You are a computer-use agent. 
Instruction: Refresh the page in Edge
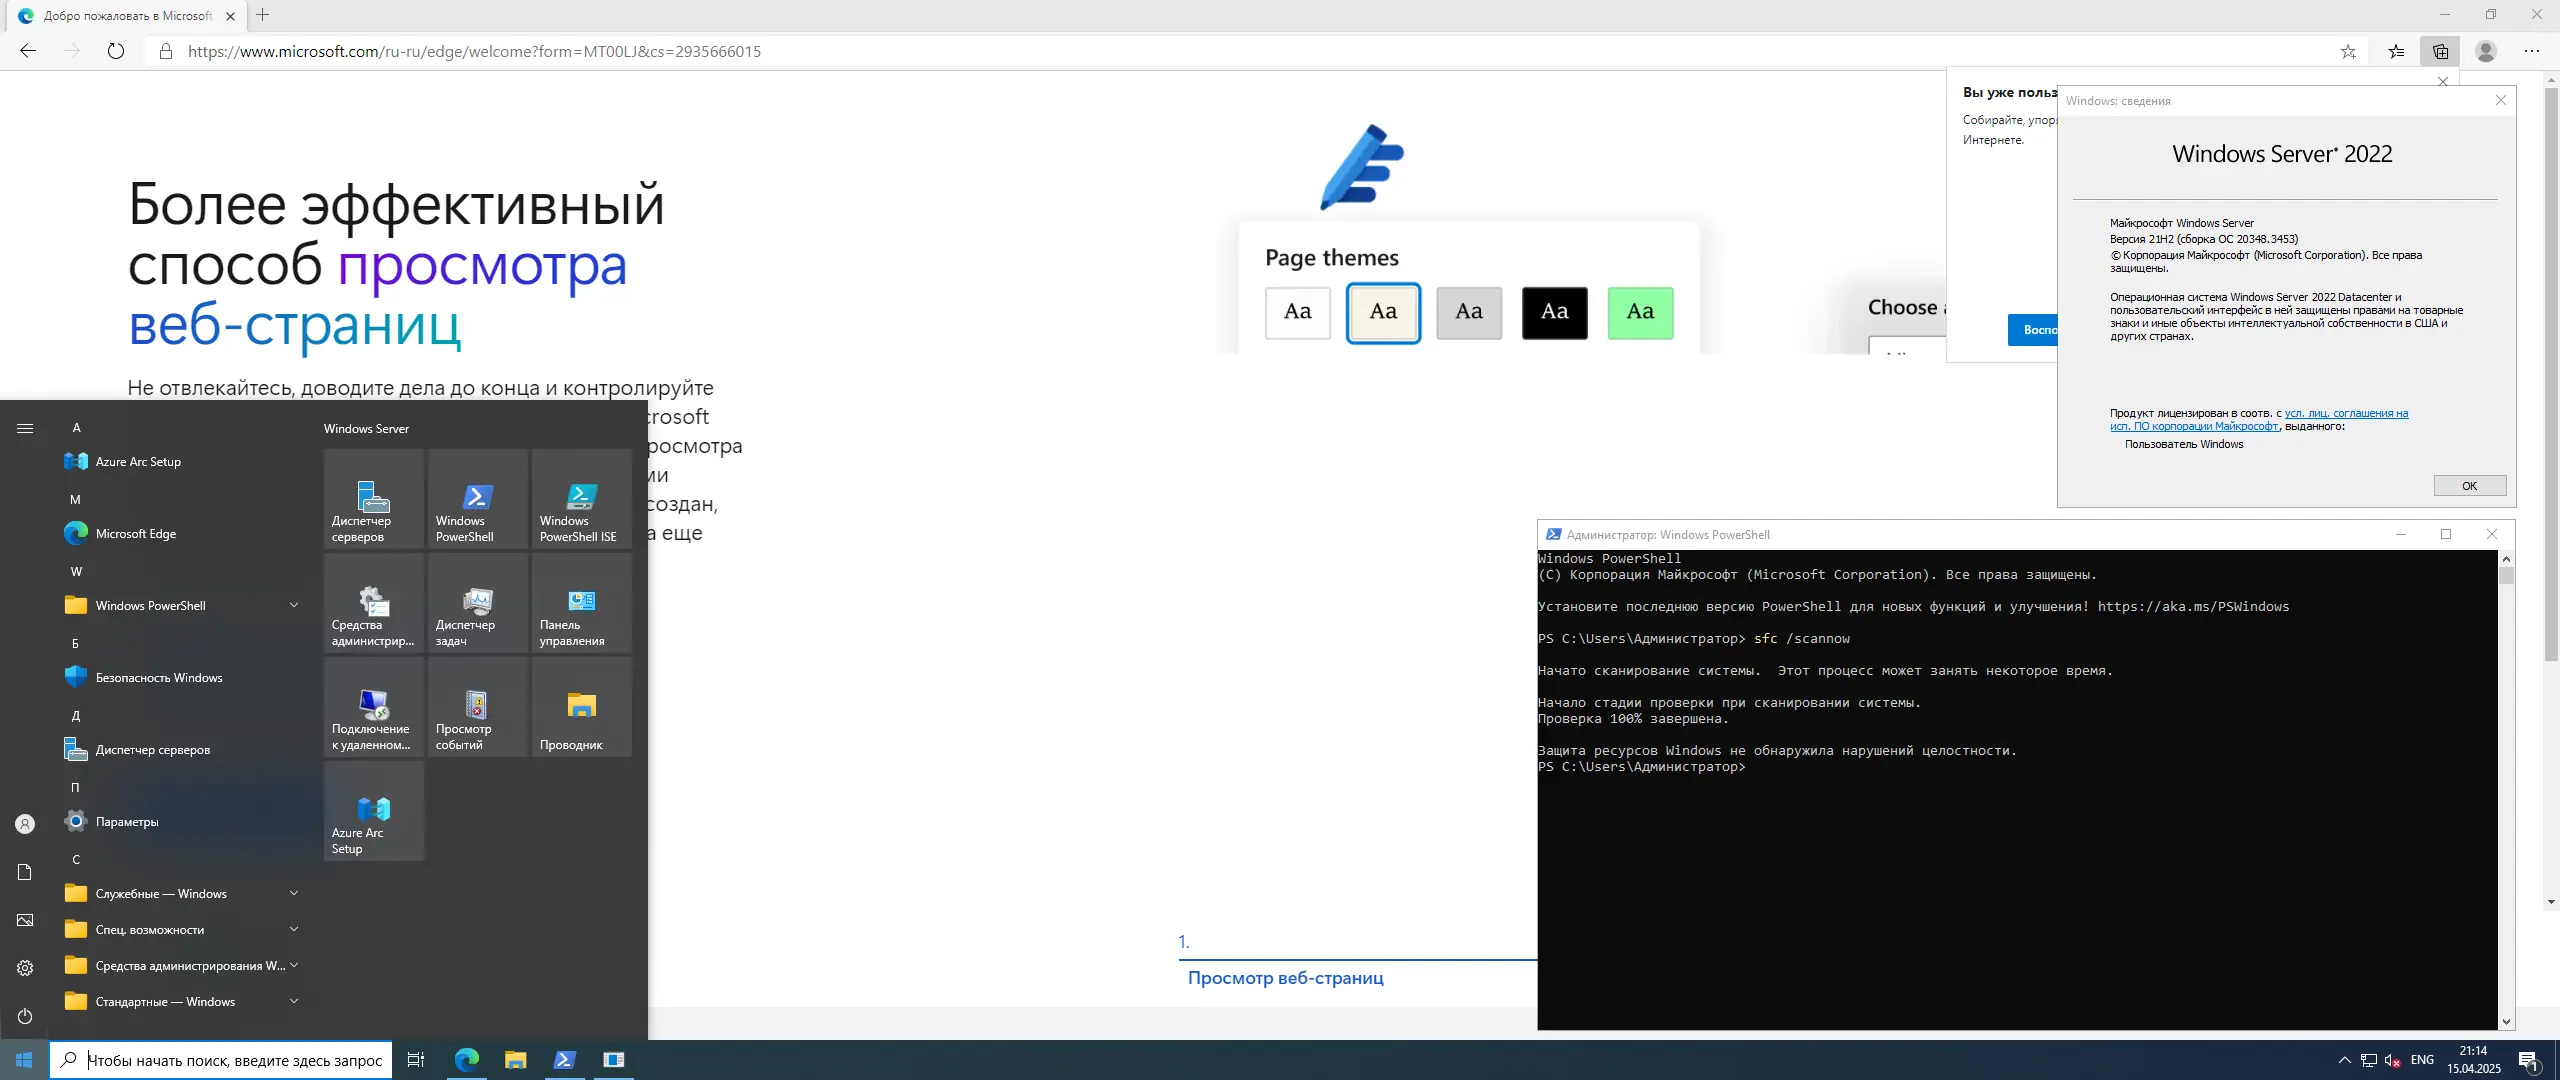point(116,51)
